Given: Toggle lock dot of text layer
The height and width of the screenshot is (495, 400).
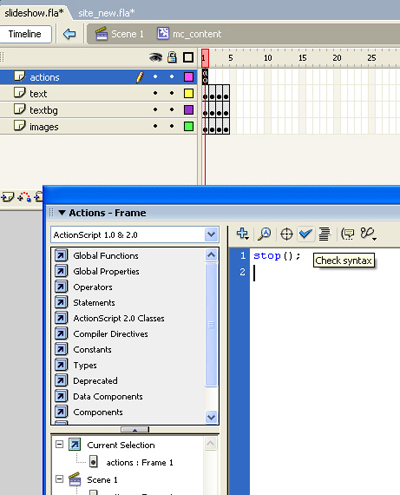Looking at the screenshot, I should click(x=172, y=93).
